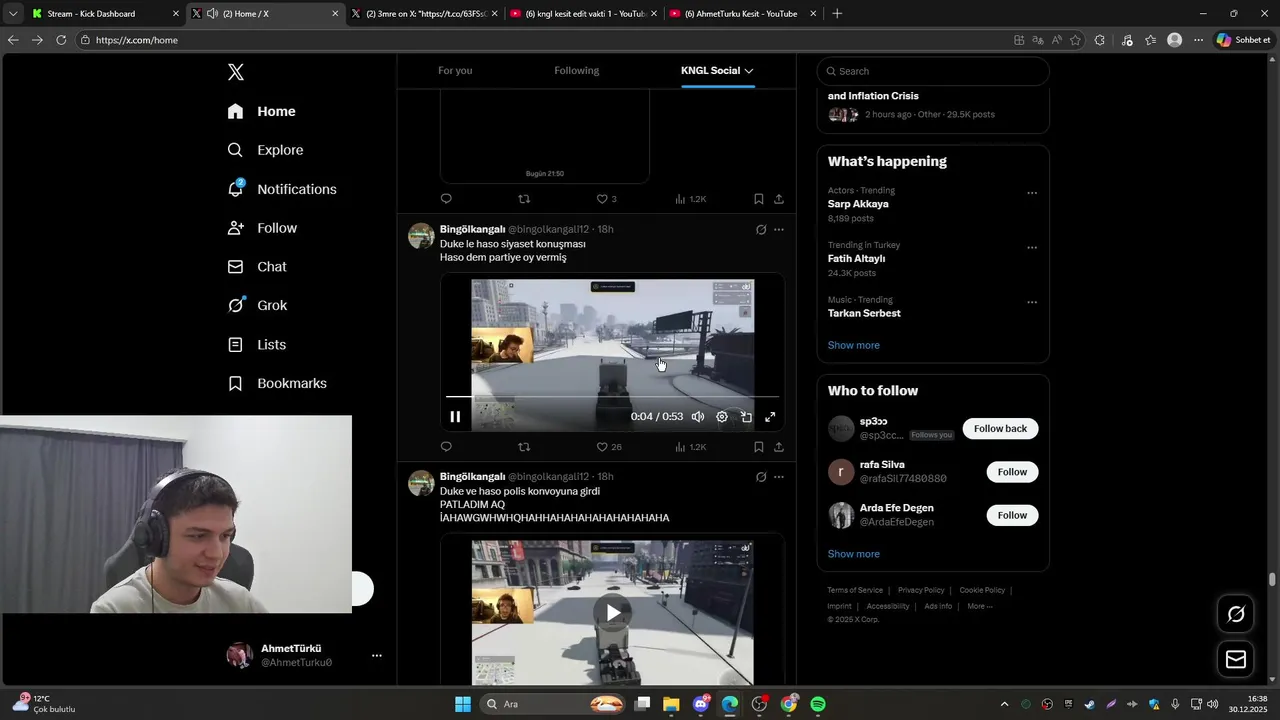Switch to Stream - Kick Dashboard tab
This screenshot has height=720, width=1280.
tap(106, 14)
